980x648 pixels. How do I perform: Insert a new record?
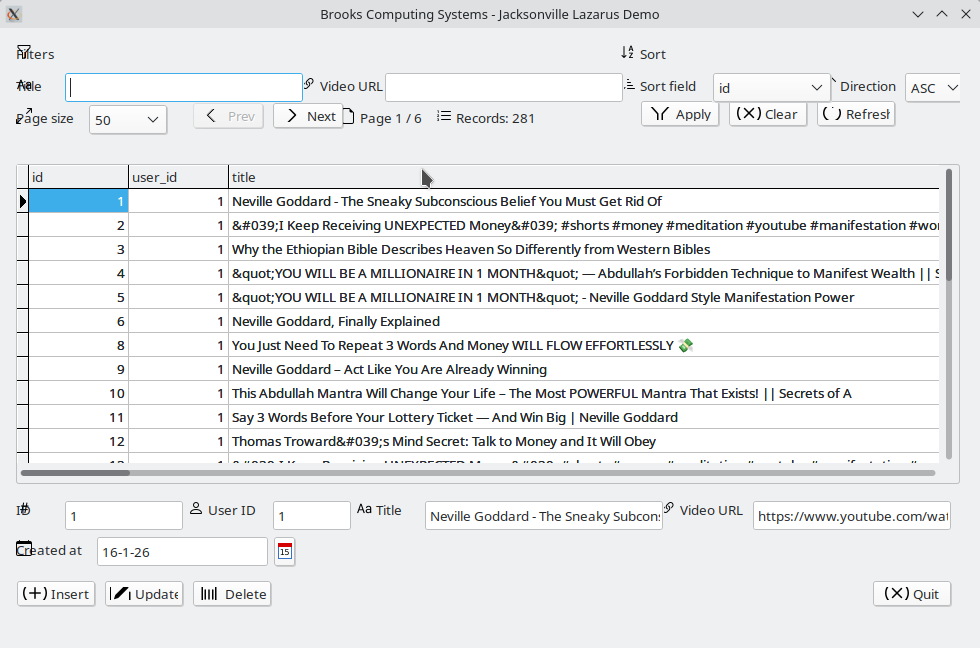point(56,594)
